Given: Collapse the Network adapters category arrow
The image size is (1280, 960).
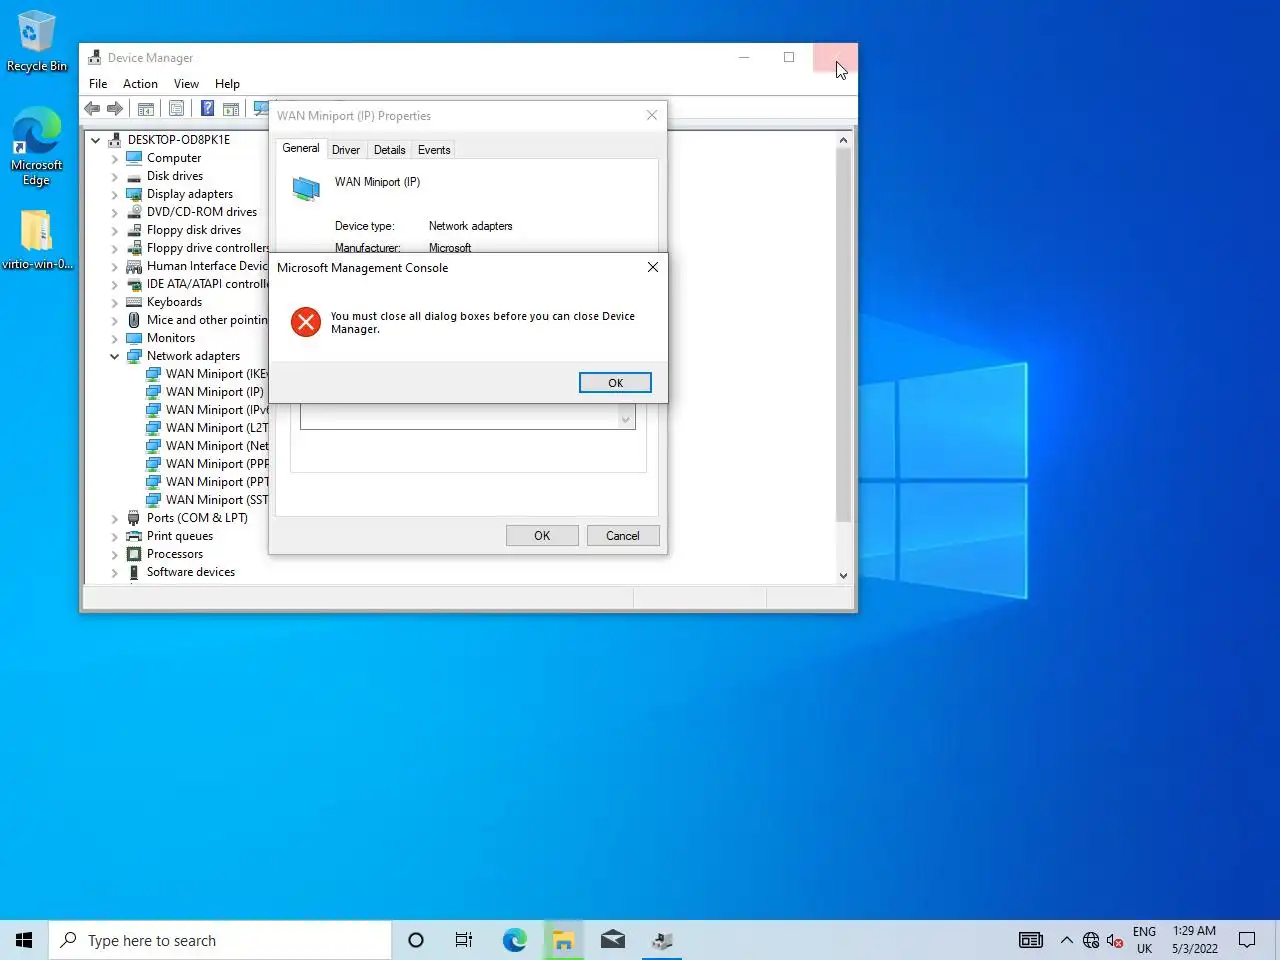Looking at the screenshot, I should coord(115,356).
